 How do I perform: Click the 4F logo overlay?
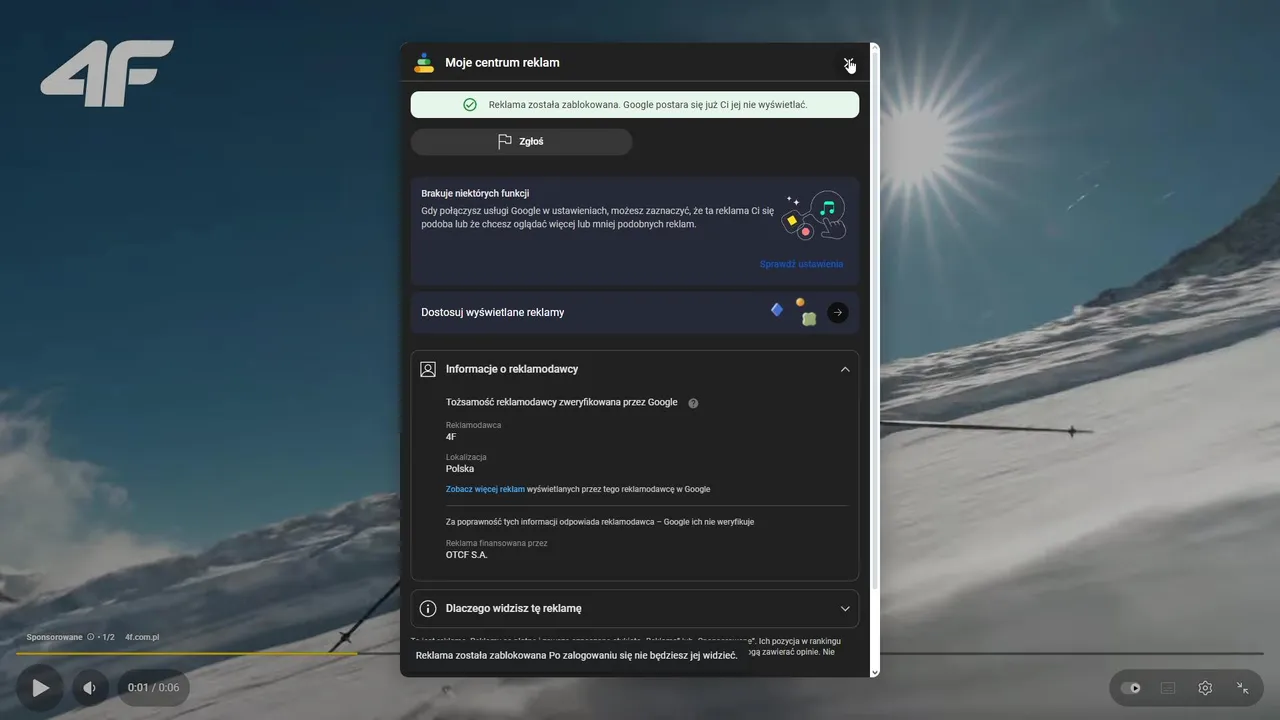[x=107, y=73]
